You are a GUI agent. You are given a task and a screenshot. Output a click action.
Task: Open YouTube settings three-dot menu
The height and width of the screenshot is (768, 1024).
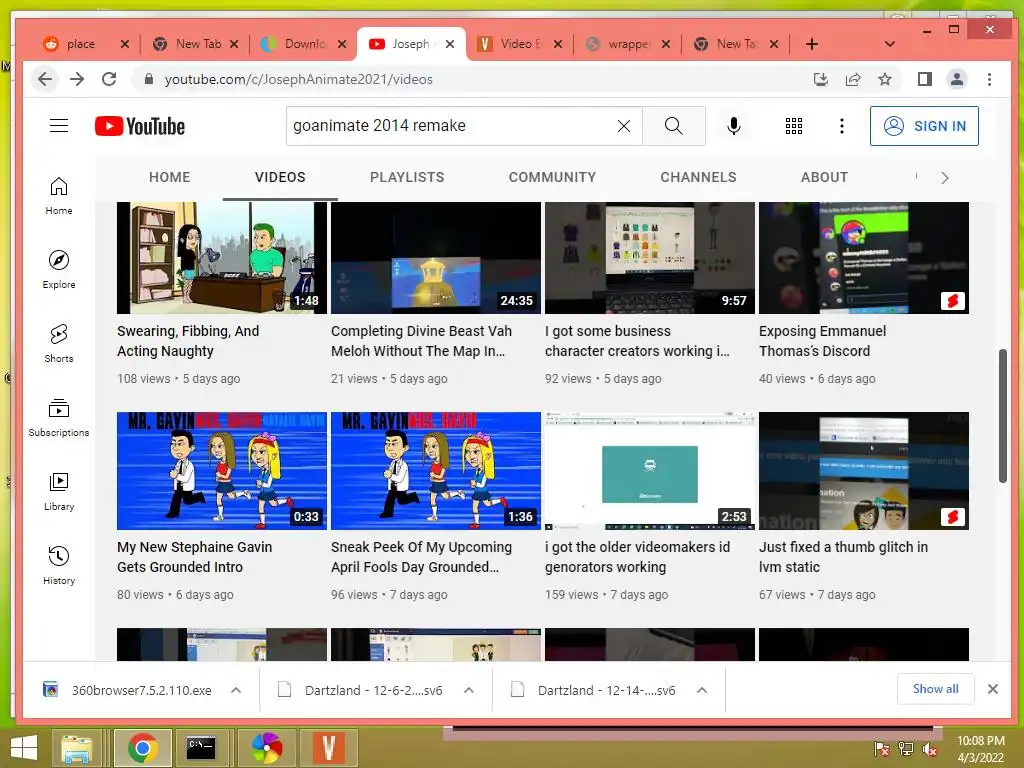coord(842,126)
